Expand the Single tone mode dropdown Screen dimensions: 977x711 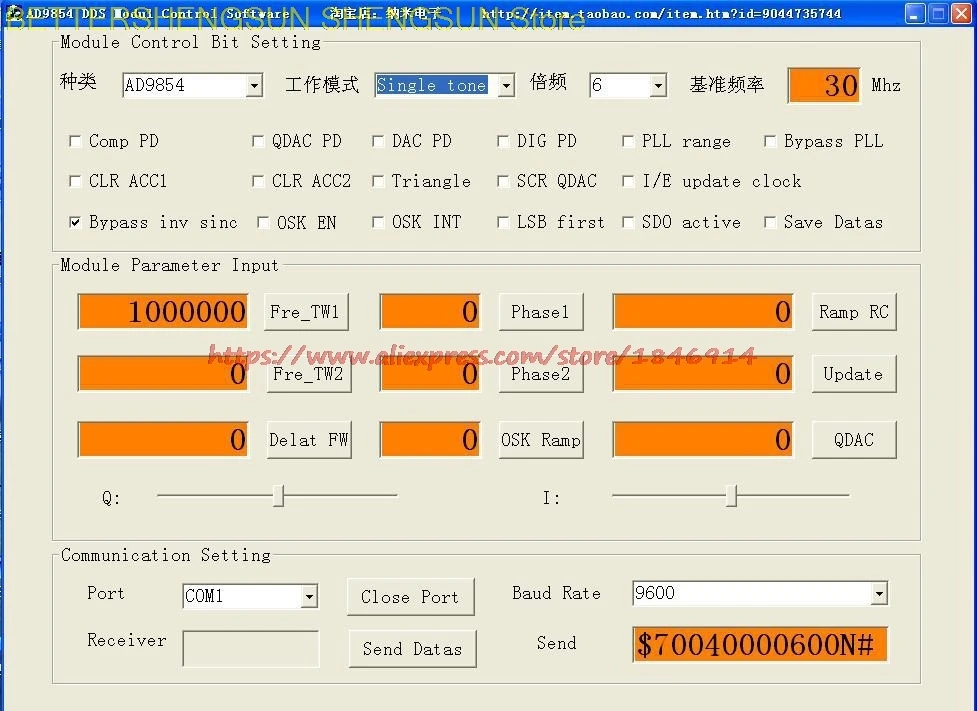(x=507, y=85)
